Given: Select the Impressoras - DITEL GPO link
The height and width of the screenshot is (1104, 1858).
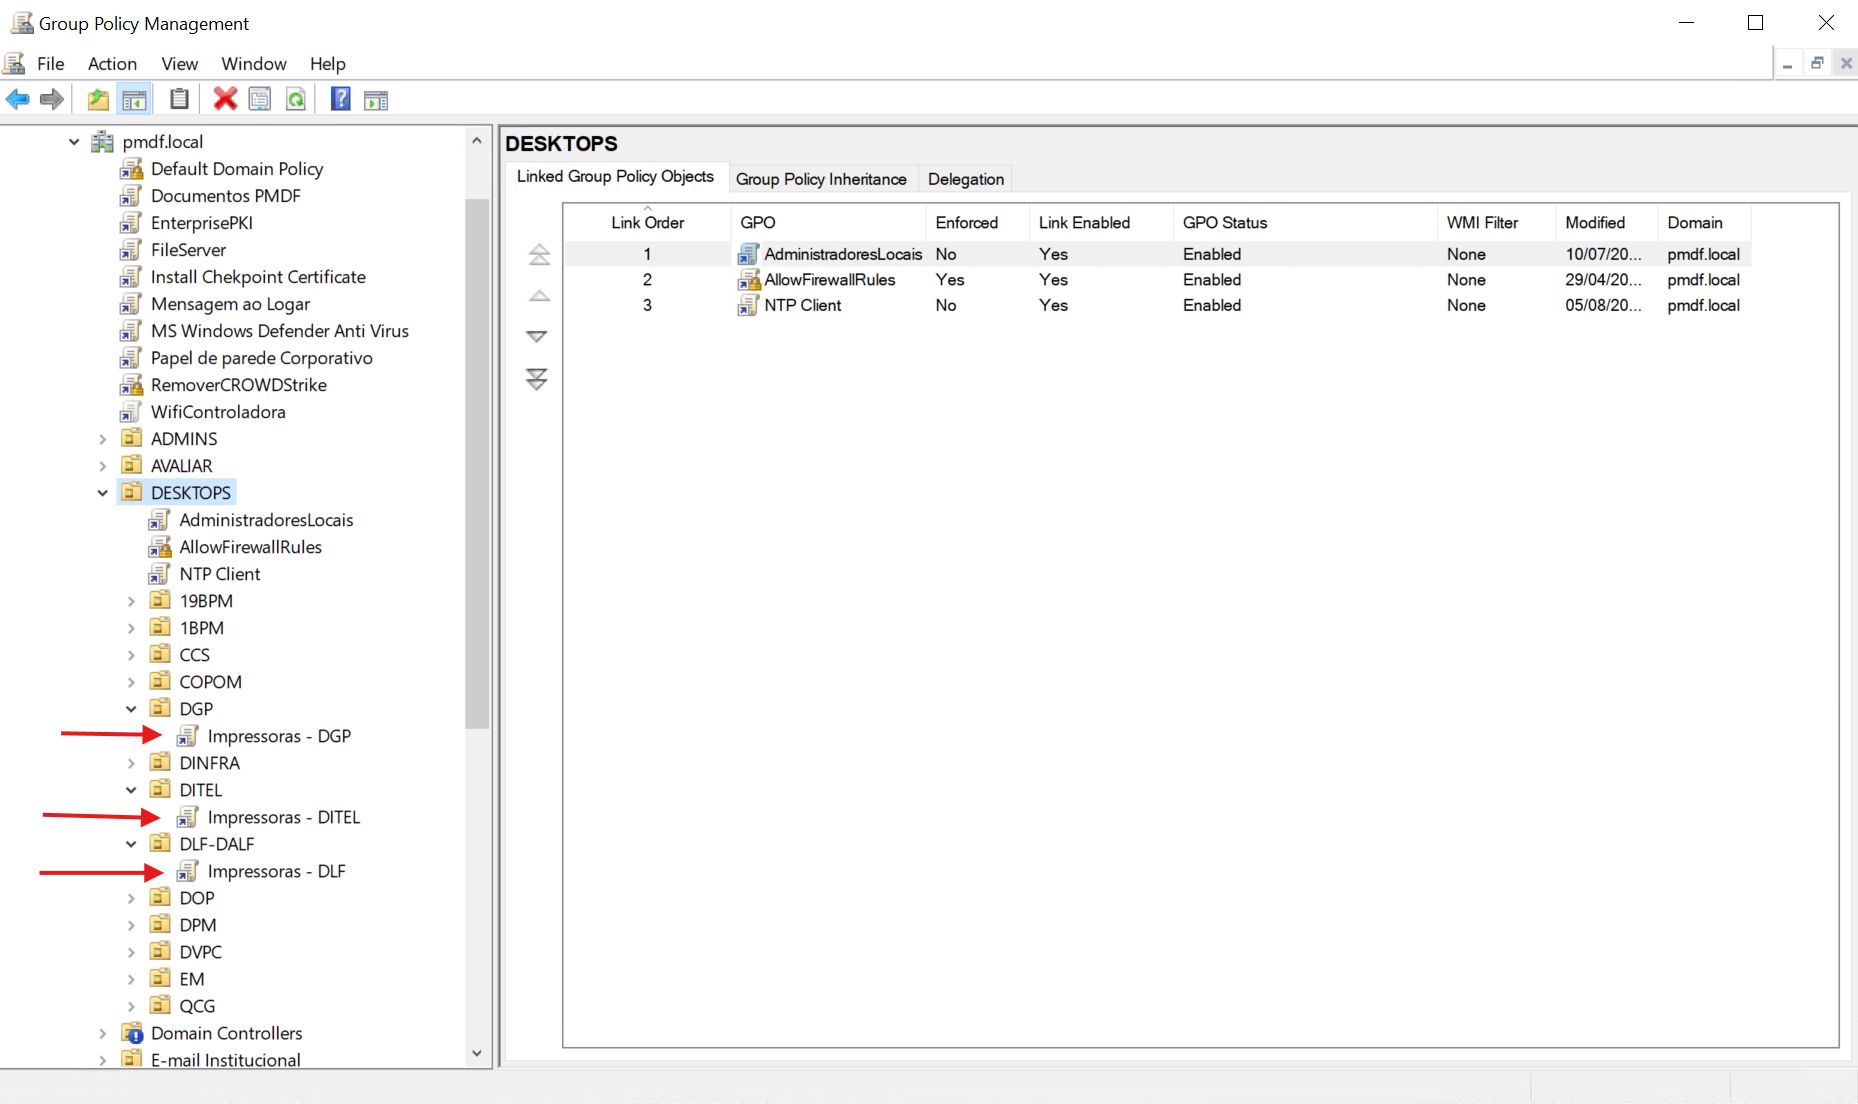Looking at the screenshot, I should (283, 817).
